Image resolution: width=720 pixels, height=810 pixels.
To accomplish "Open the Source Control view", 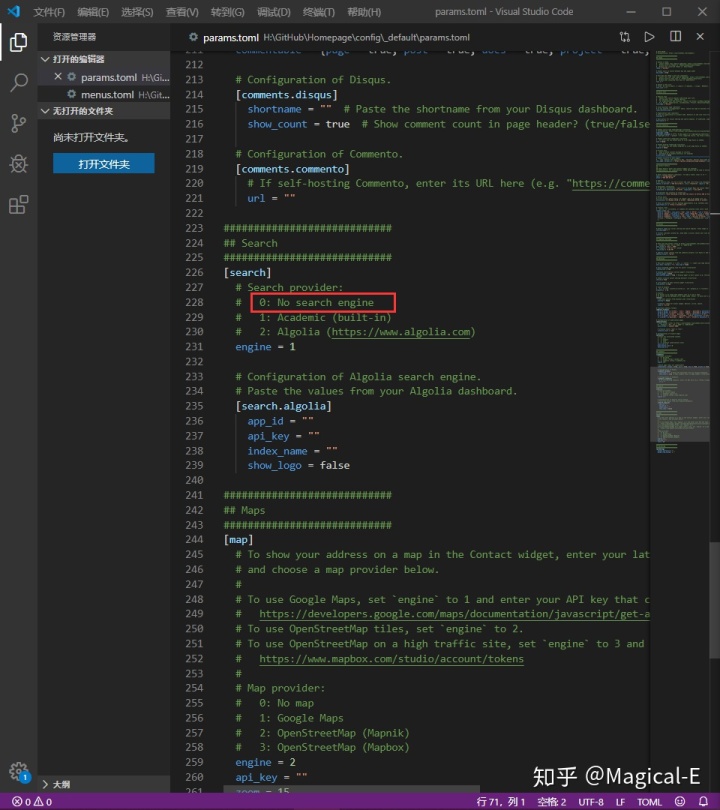I will point(19,123).
